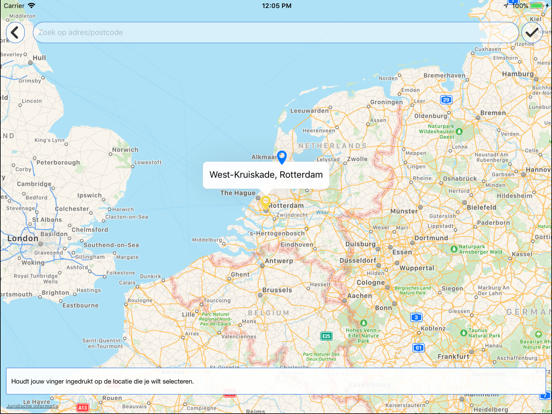The image size is (552, 414).
Task: Click the 's-Hertogenbosch city label
Action: 277,233
